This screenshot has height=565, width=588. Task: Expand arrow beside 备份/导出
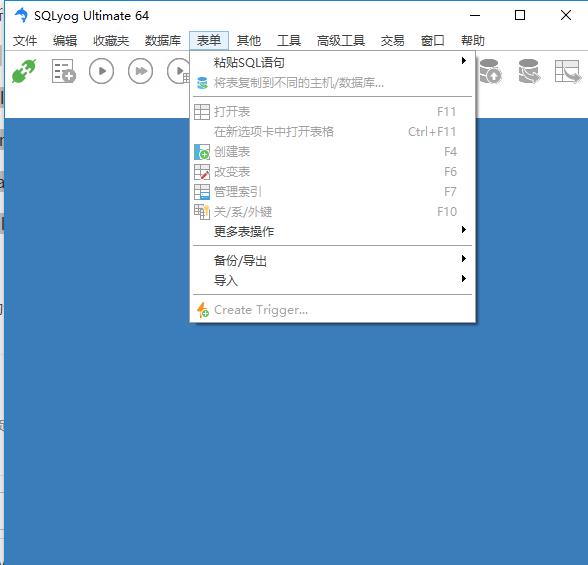(x=464, y=259)
